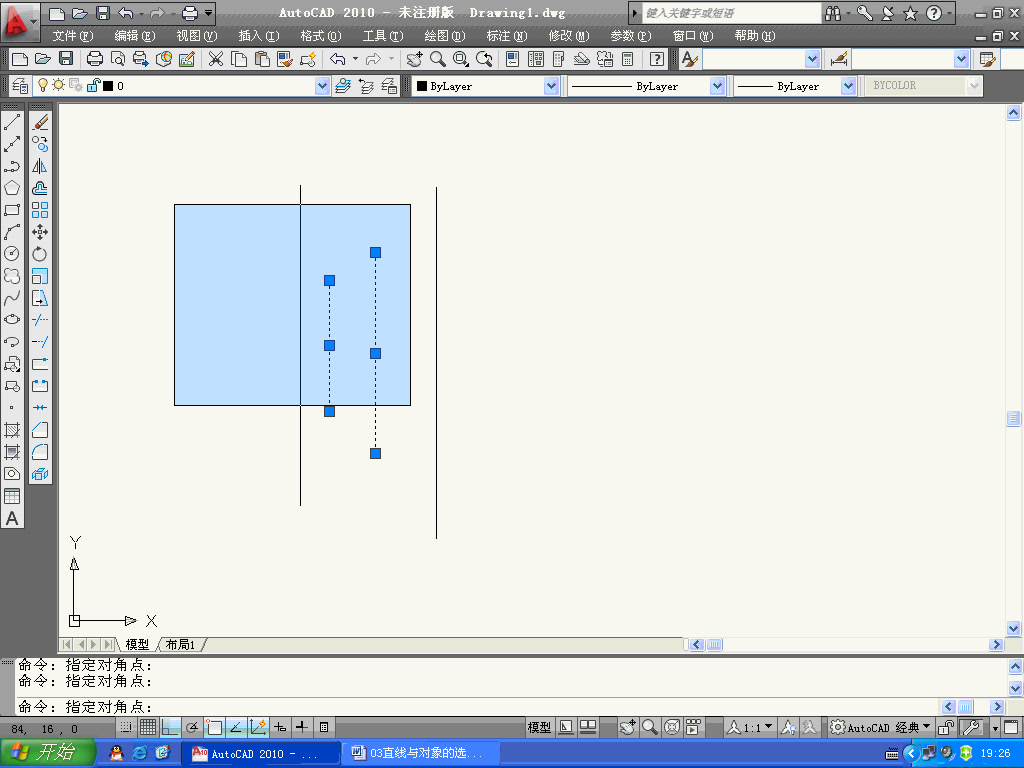The height and width of the screenshot is (768, 1024).
Task: Switch to the 布局1 tab
Action: click(x=182, y=645)
